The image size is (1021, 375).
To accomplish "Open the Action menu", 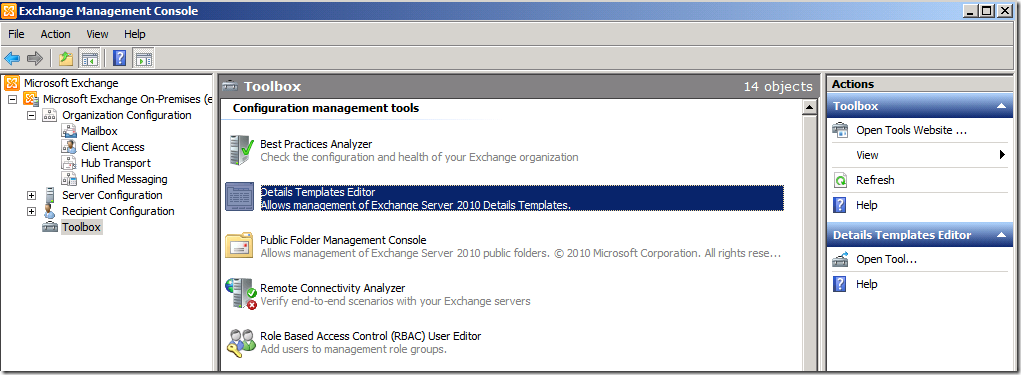I will (x=55, y=34).
